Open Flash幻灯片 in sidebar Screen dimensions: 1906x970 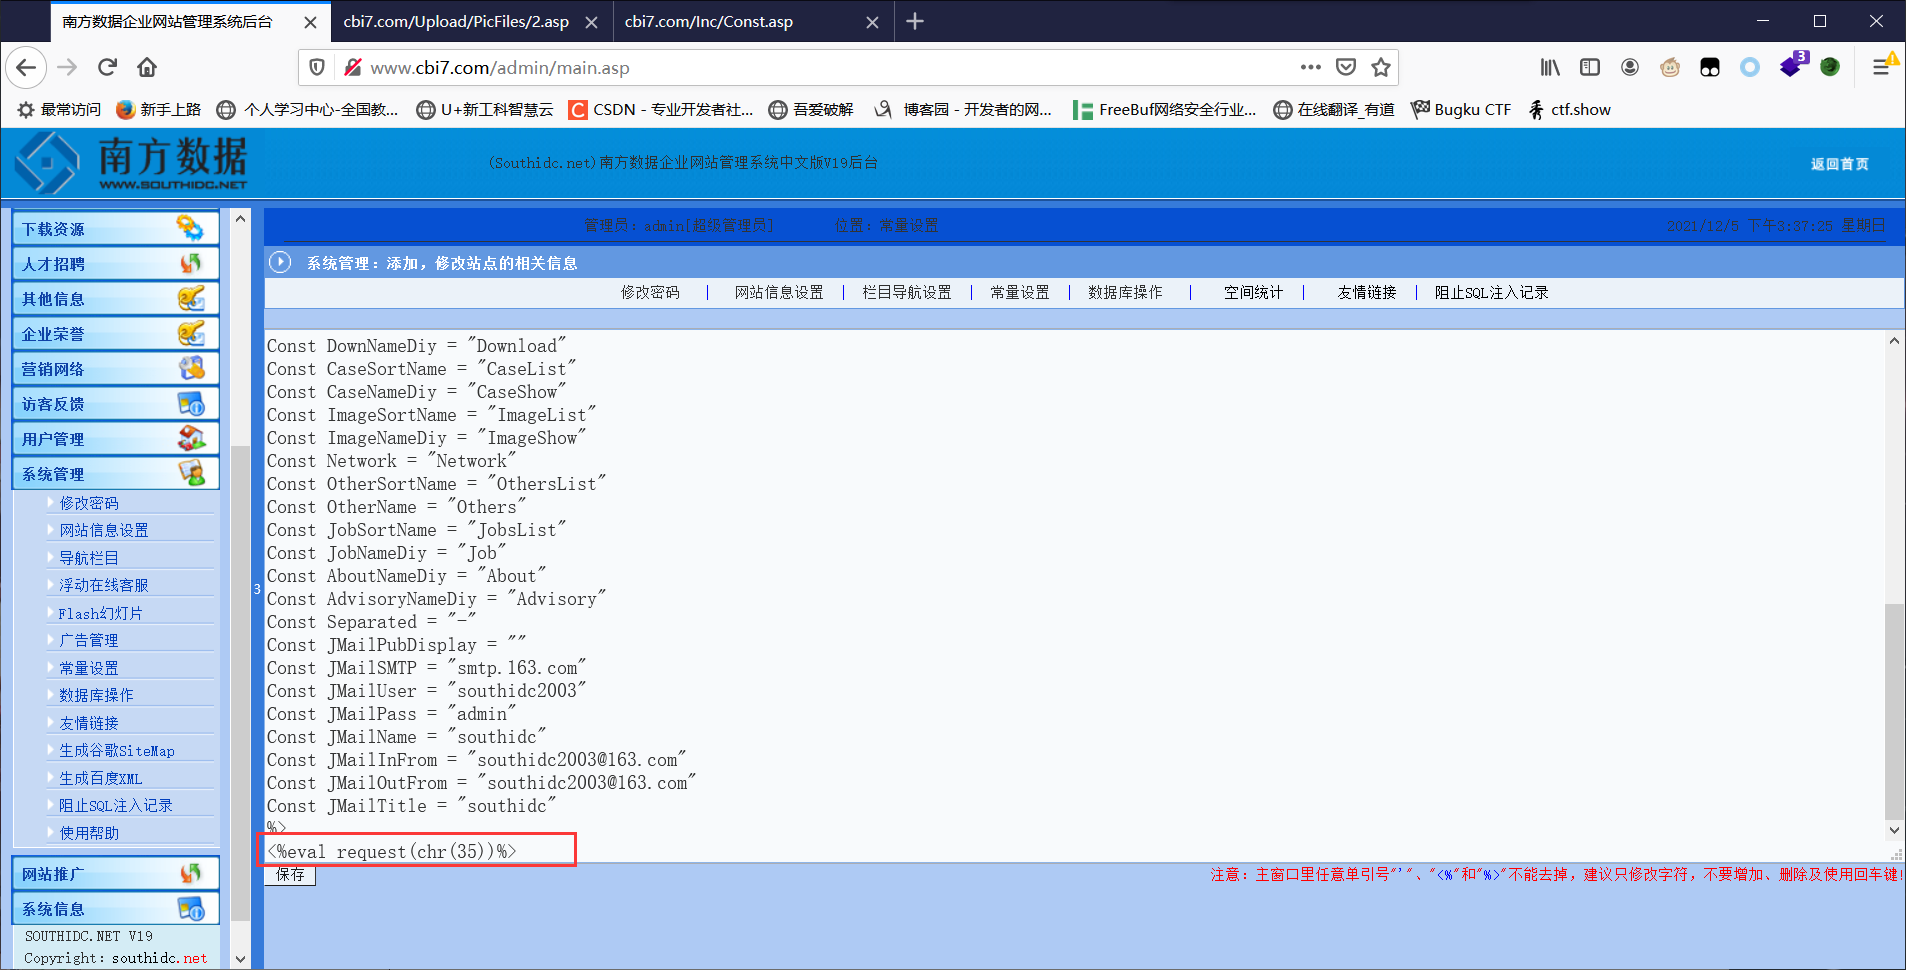pyautogui.click(x=100, y=613)
